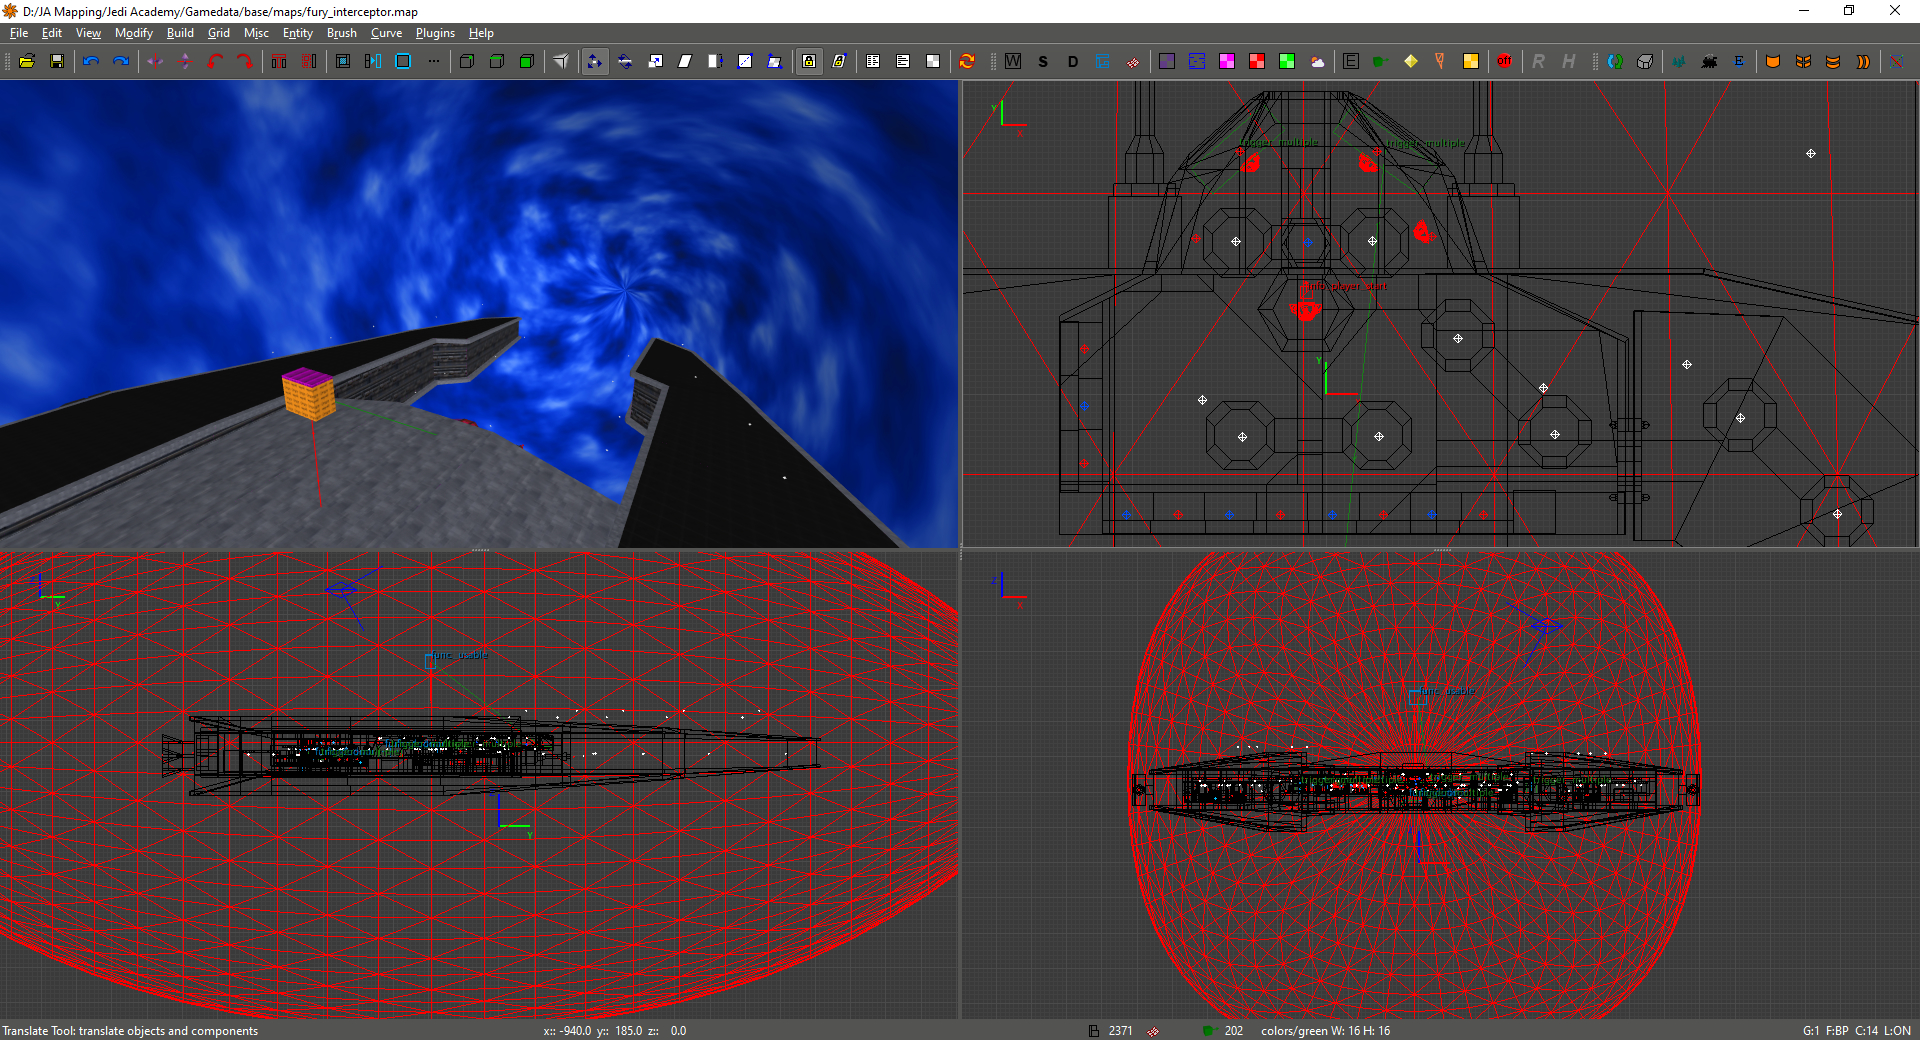This screenshot has width=1920, height=1040.
Task: Toggle the W filter button
Action: click(x=1013, y=61)
